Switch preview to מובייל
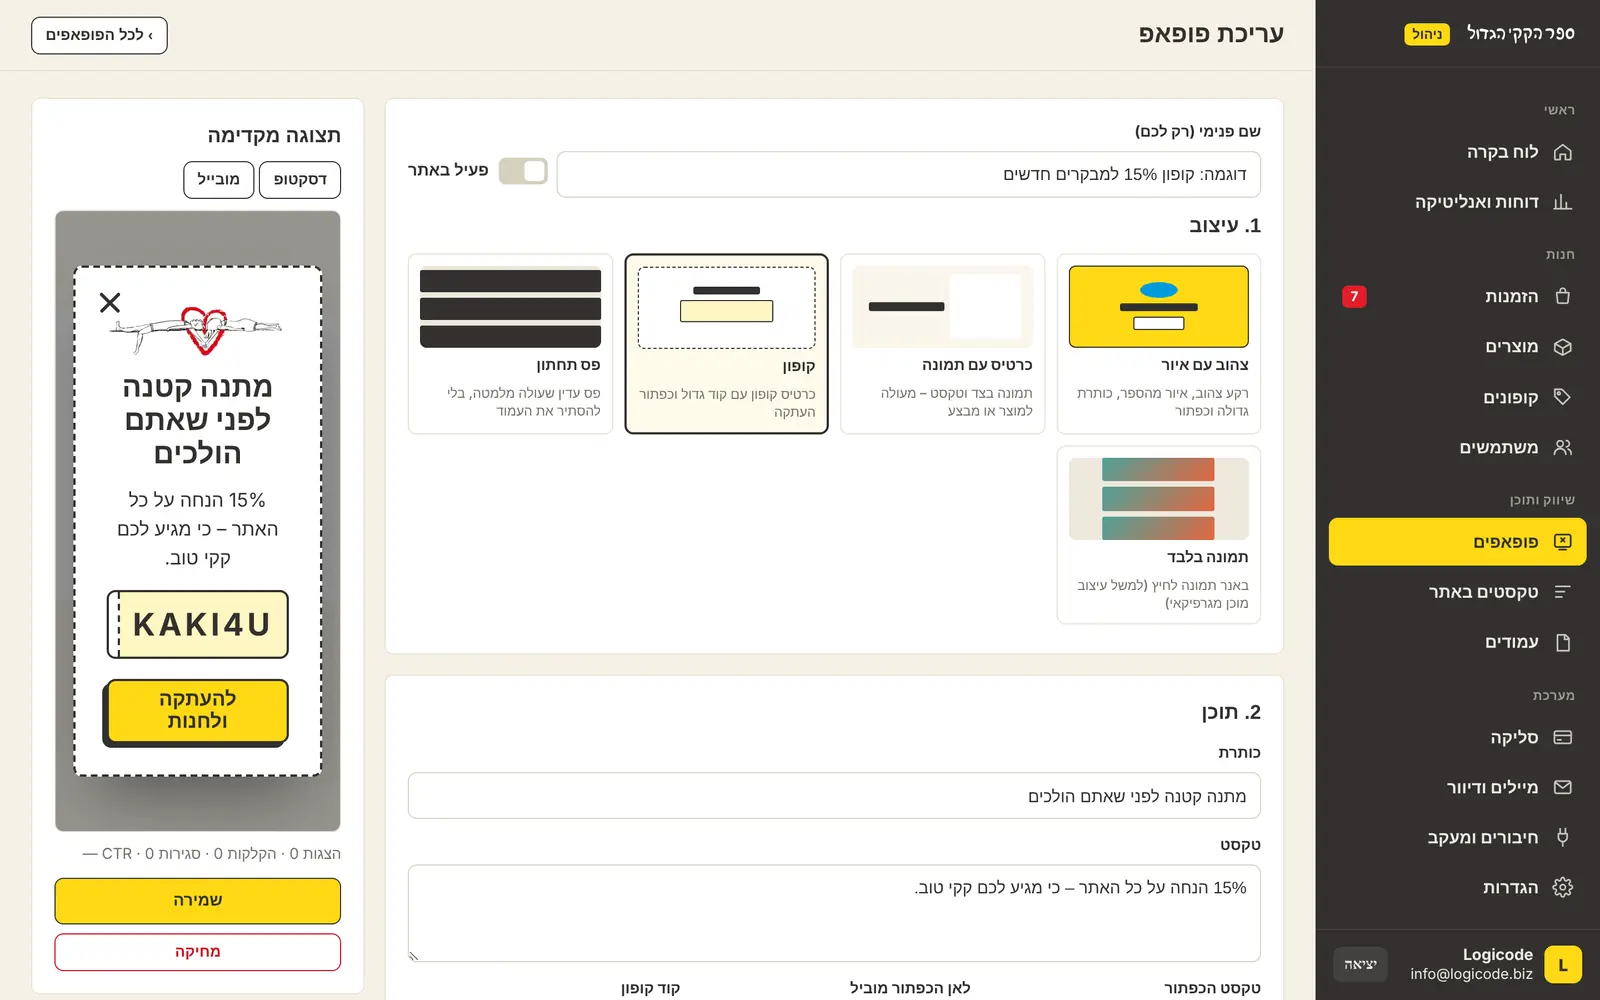The height and width of the screenshot is (1000, 1600). pyautogui.click(x=218, y=180)
